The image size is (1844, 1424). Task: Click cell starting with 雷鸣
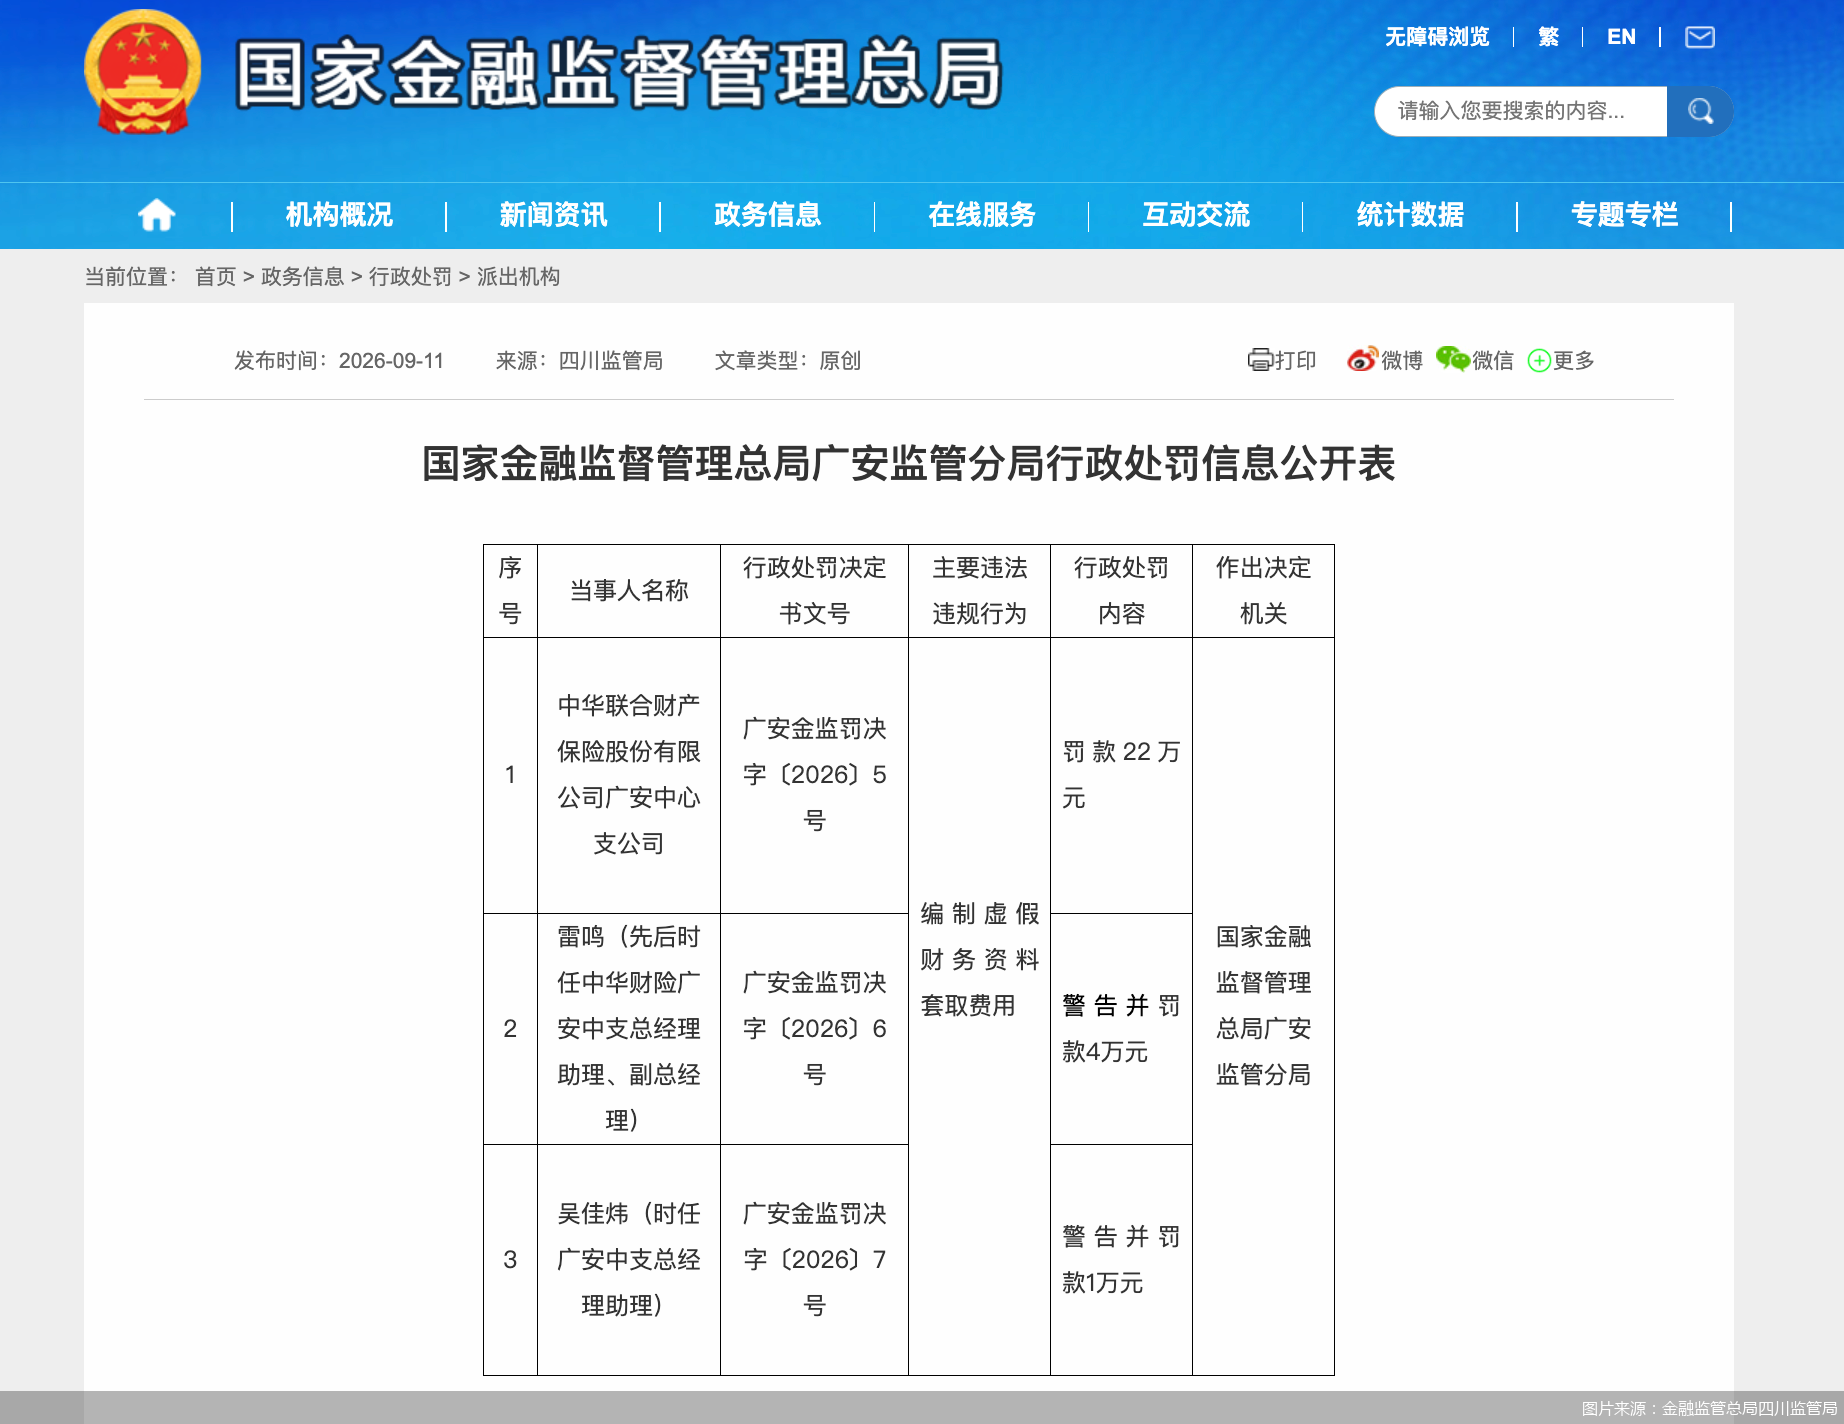pyautogui.click(x=629, y=1029)
